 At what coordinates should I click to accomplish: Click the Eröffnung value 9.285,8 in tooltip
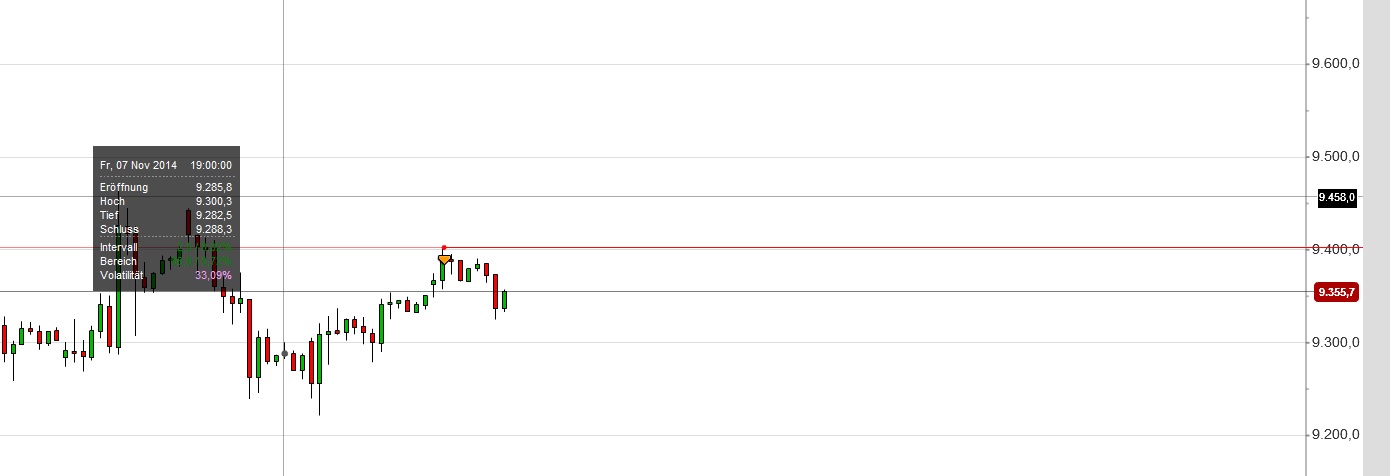click(214, 187)
